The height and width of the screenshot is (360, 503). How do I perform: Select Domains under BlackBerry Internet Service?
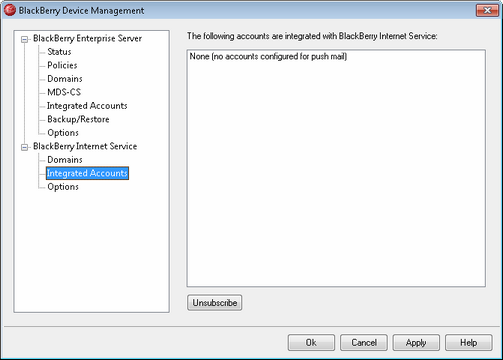tap(65, 160)
